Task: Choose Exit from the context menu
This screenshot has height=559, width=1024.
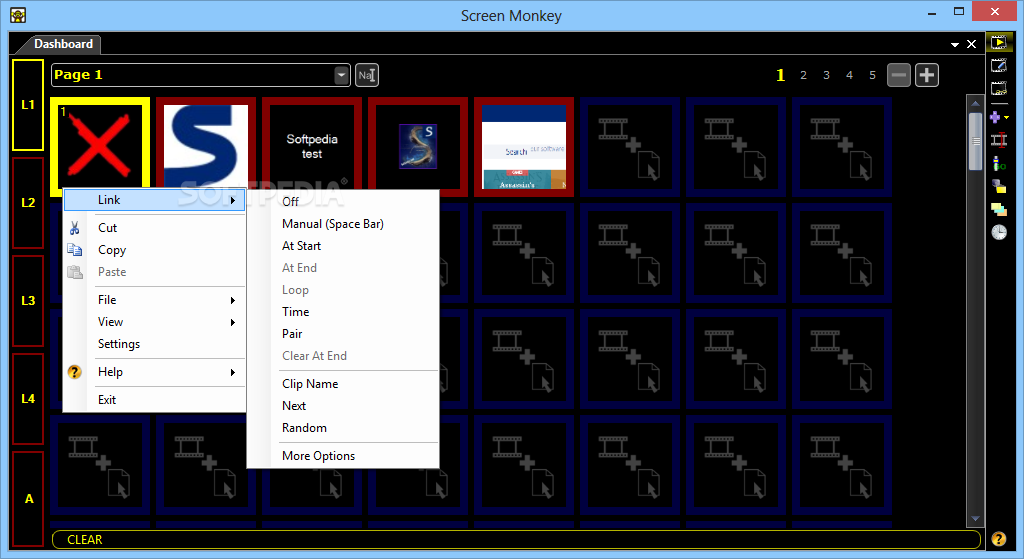Action: pos(155,400)
